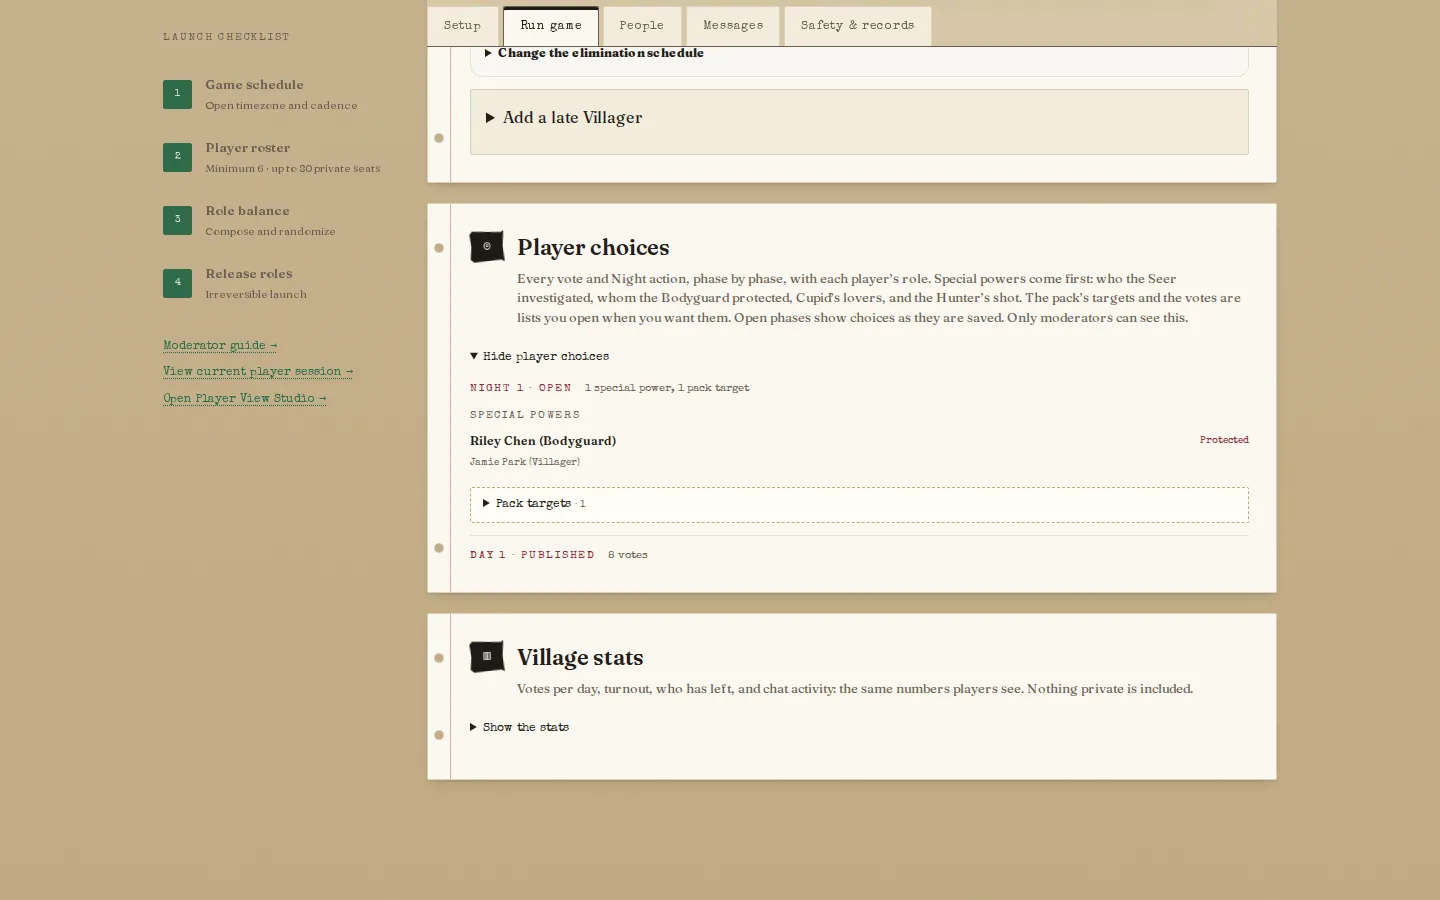This screenshot has width=1440, height=900.
Task: Click the Player choices section icon
Action: 487,246
